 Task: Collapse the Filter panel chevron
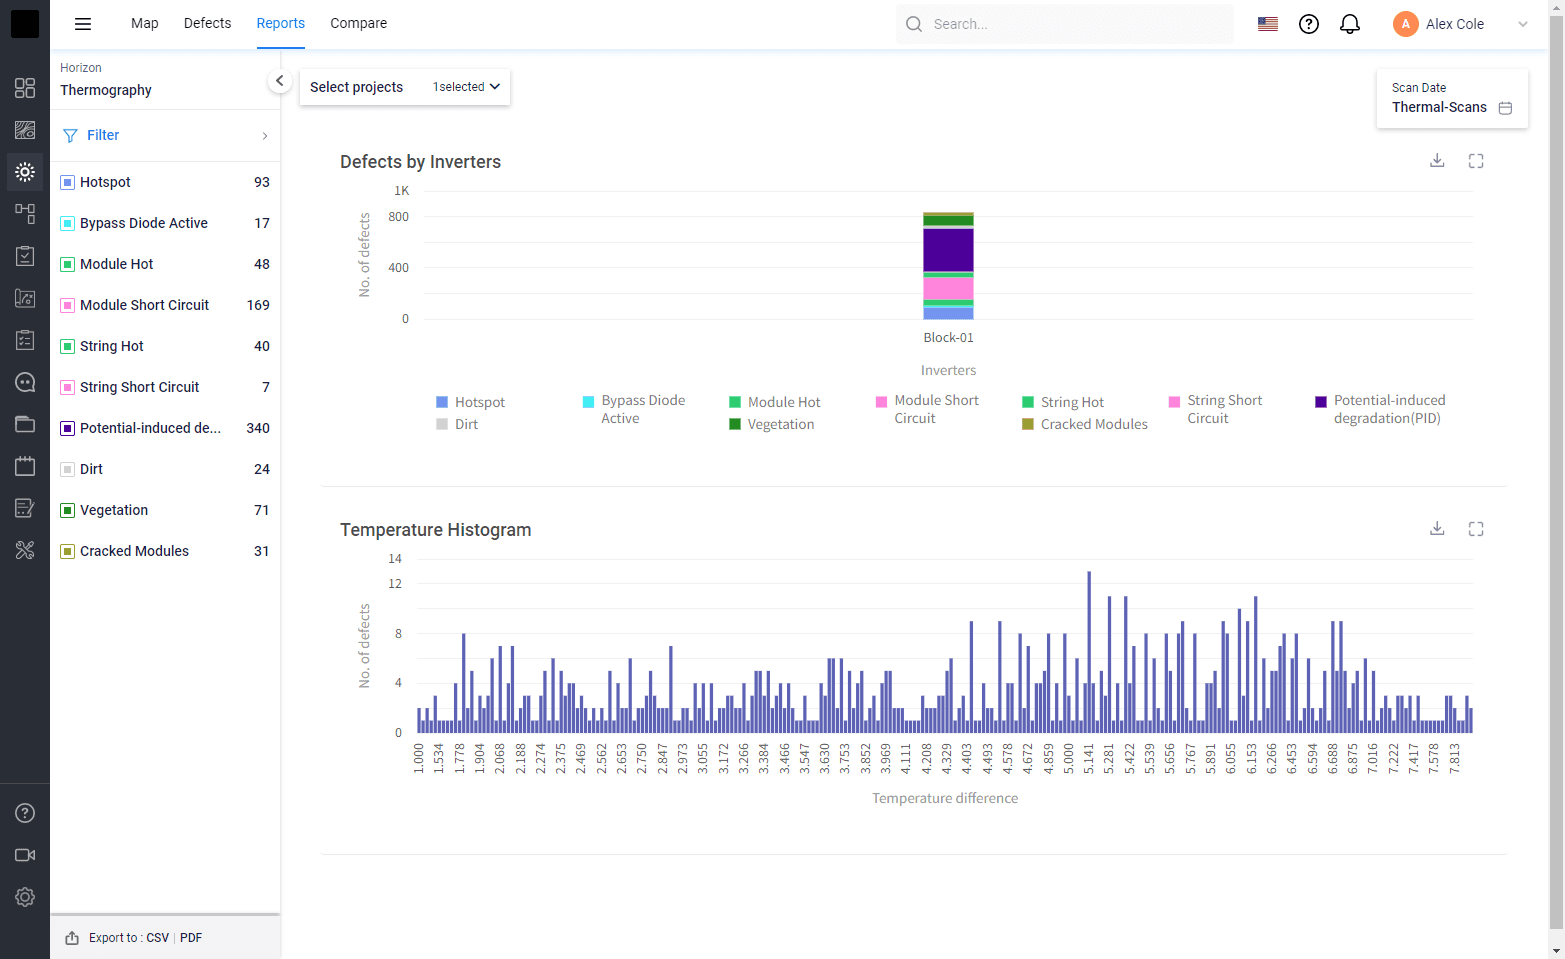click(x=264, y=135)
